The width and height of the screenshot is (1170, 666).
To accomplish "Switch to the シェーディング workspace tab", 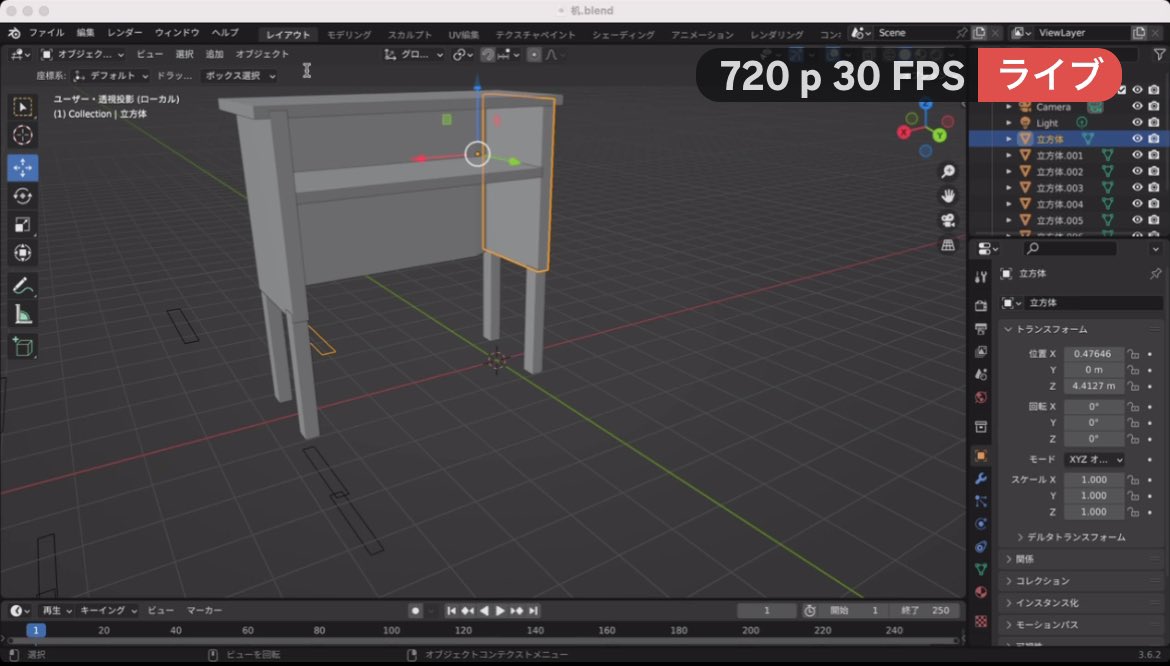I will [x=623, y=34].
